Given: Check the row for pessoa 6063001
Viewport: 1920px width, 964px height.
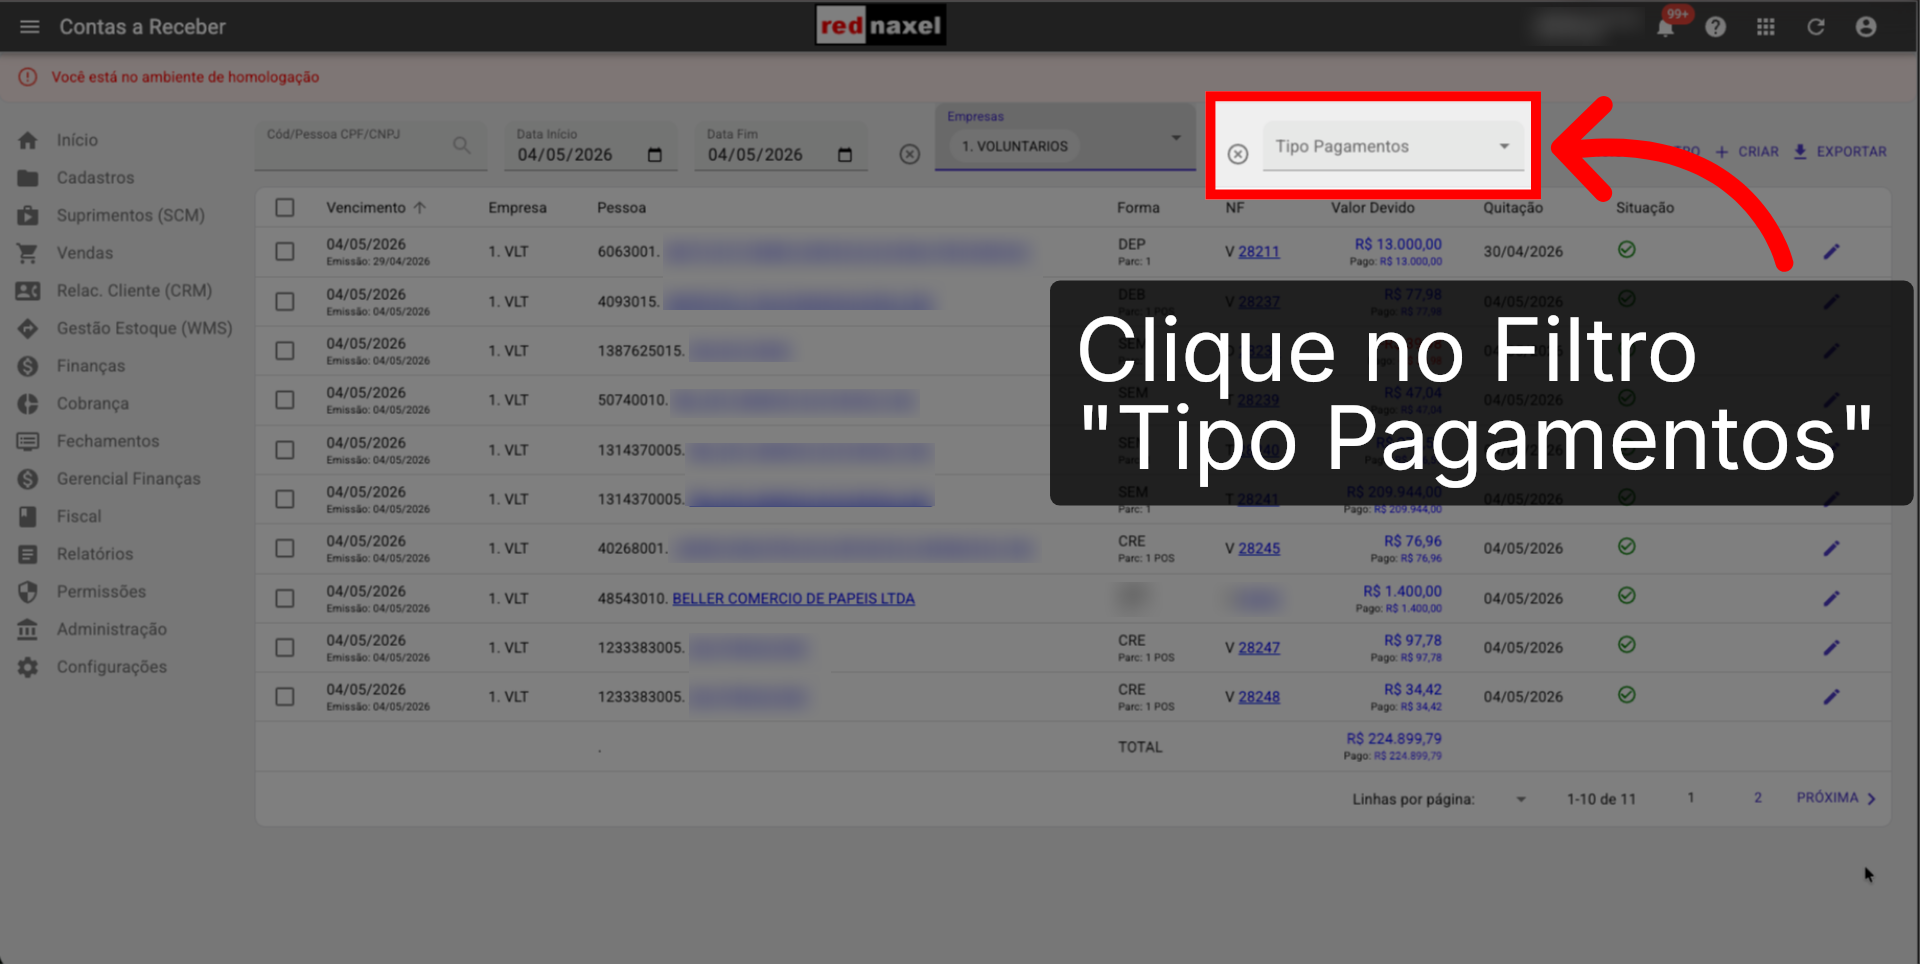Looking at the screenshot, I should tap(285, 251).
